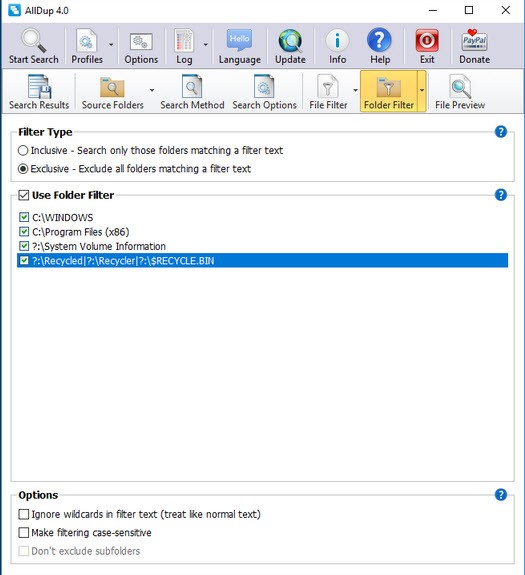
Task: Toggle the C:\WINDOWS filter entry checkbox
Action: point(24,217)
